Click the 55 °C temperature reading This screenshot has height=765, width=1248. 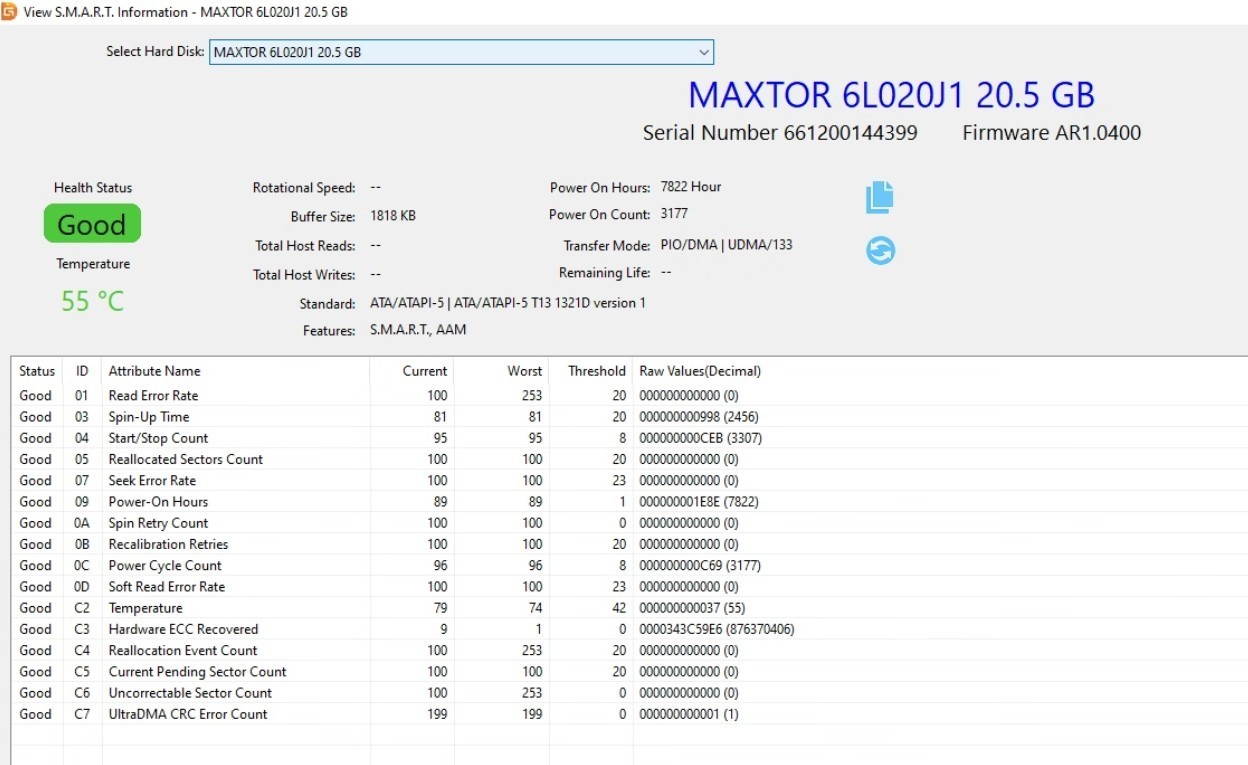(x=93, y=301)
